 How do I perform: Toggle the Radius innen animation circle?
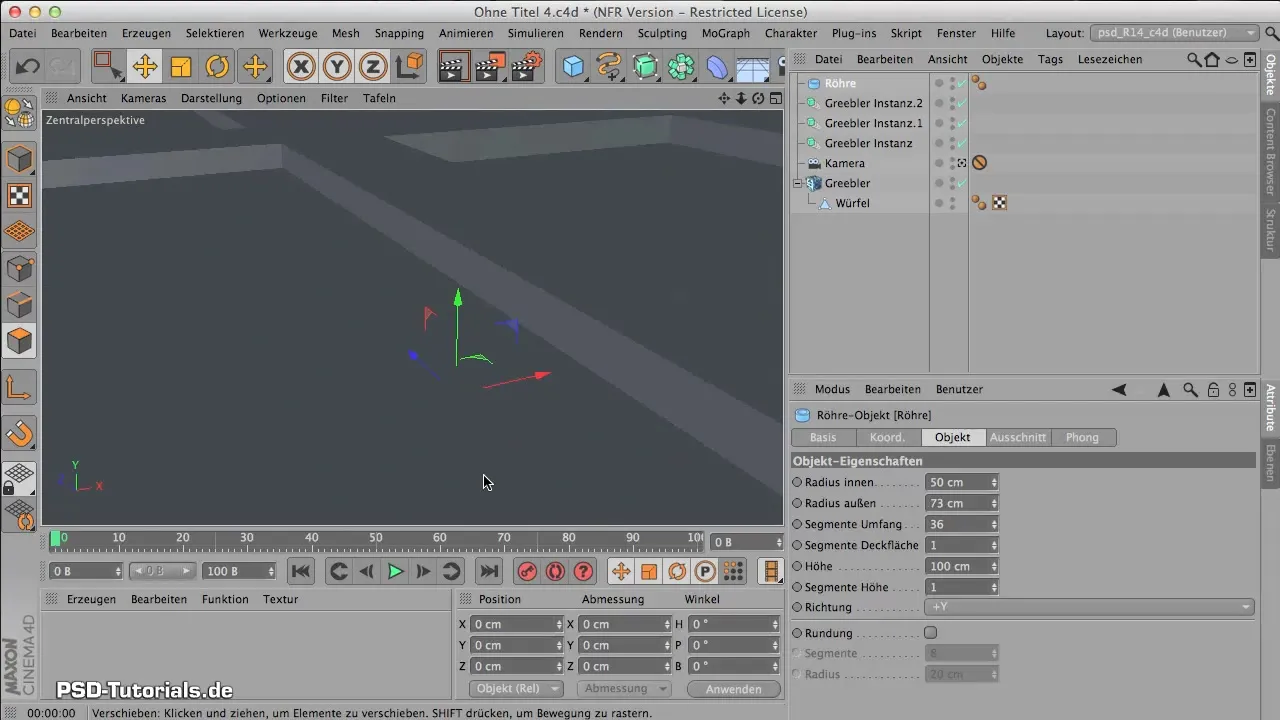coord(797,482)
